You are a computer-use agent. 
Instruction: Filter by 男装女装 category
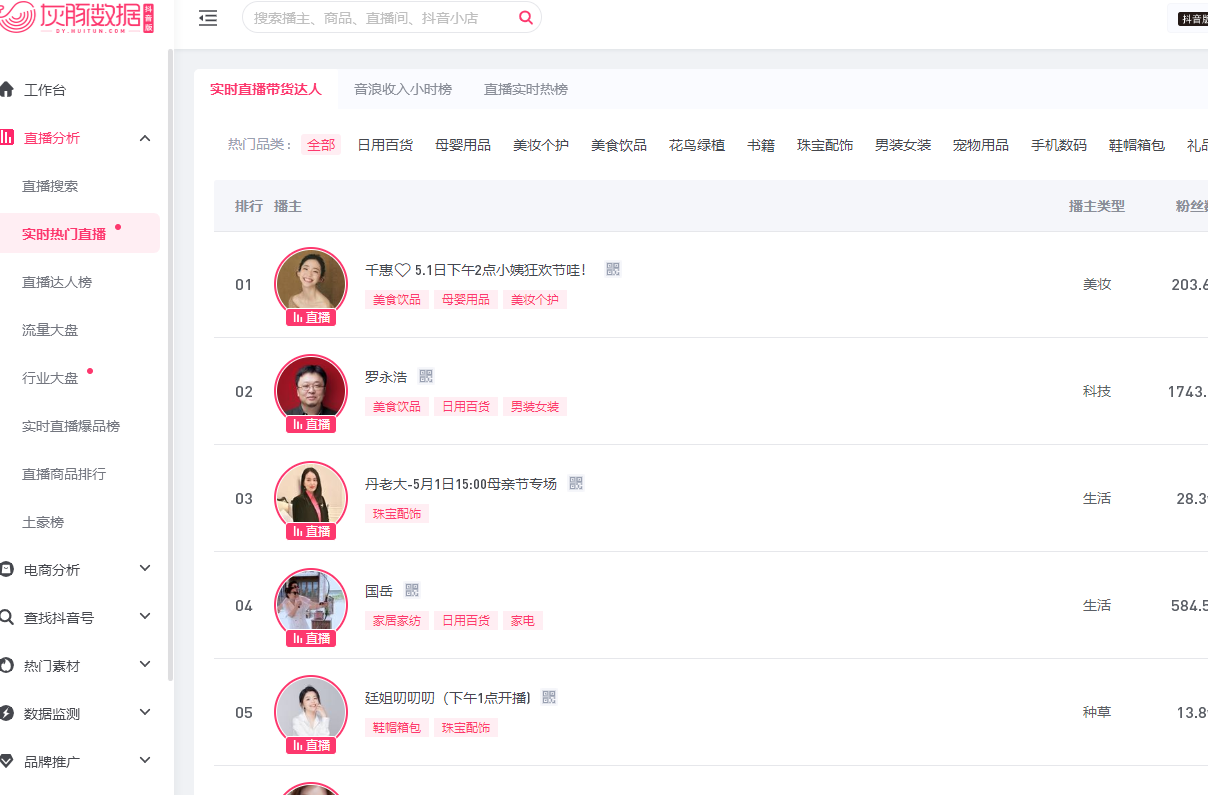point(903,145)
